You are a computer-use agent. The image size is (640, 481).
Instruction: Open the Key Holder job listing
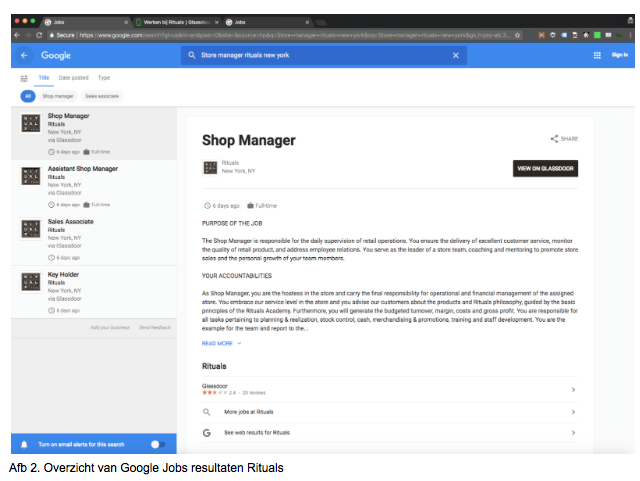pos(94,292)
